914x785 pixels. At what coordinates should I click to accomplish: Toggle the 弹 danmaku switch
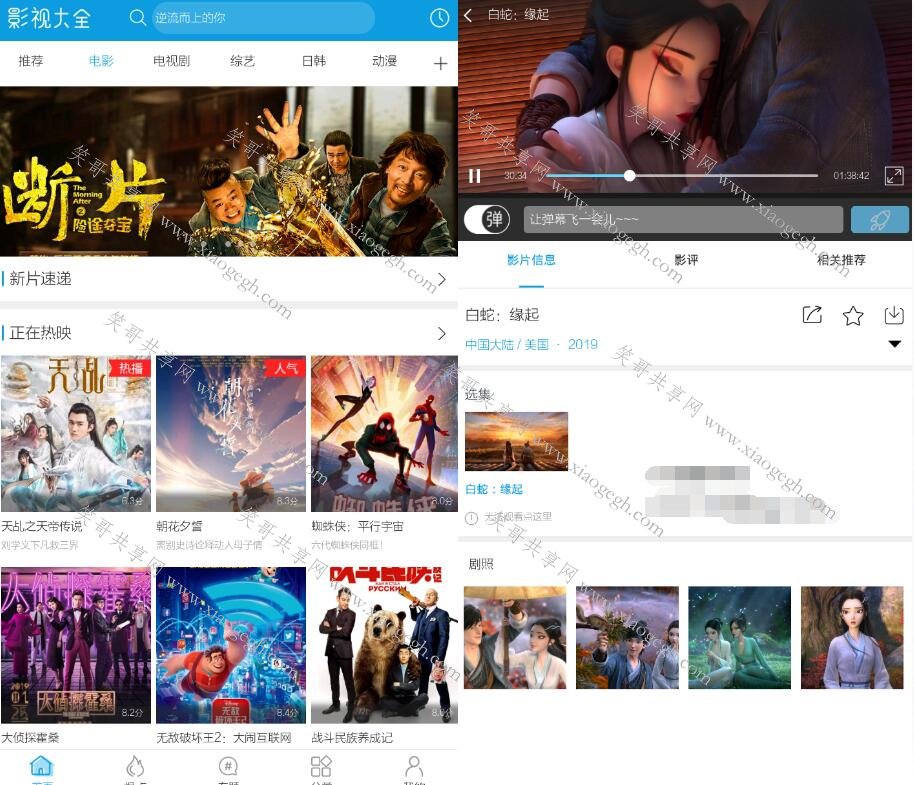tap(487, 220)
